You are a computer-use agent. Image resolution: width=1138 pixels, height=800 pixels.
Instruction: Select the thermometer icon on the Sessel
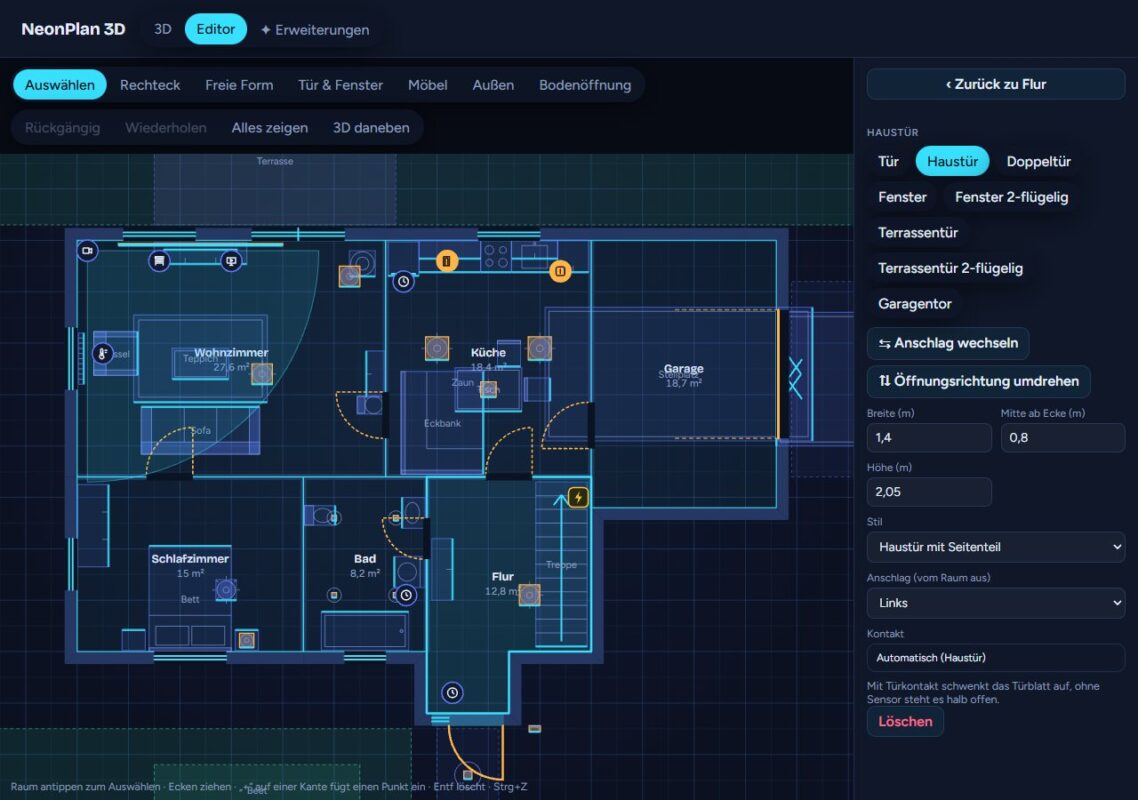click(x=102, y=354)
